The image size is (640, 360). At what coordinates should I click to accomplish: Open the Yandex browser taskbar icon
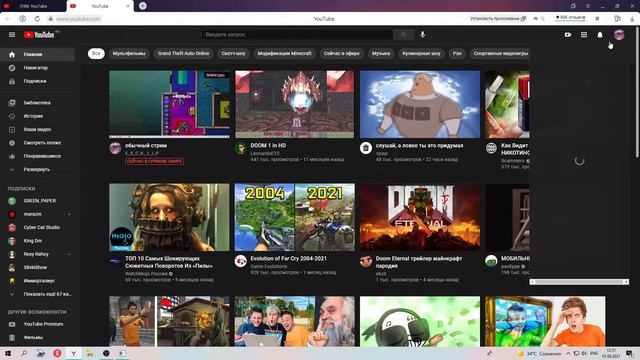tap(73, 353)
